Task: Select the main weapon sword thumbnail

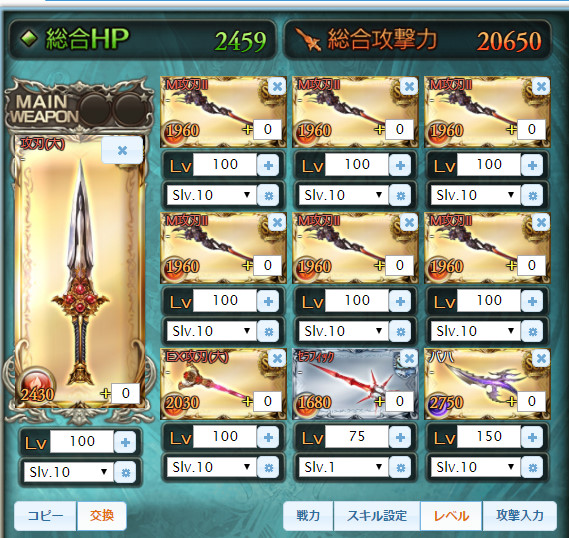Action: click(79, 272)
